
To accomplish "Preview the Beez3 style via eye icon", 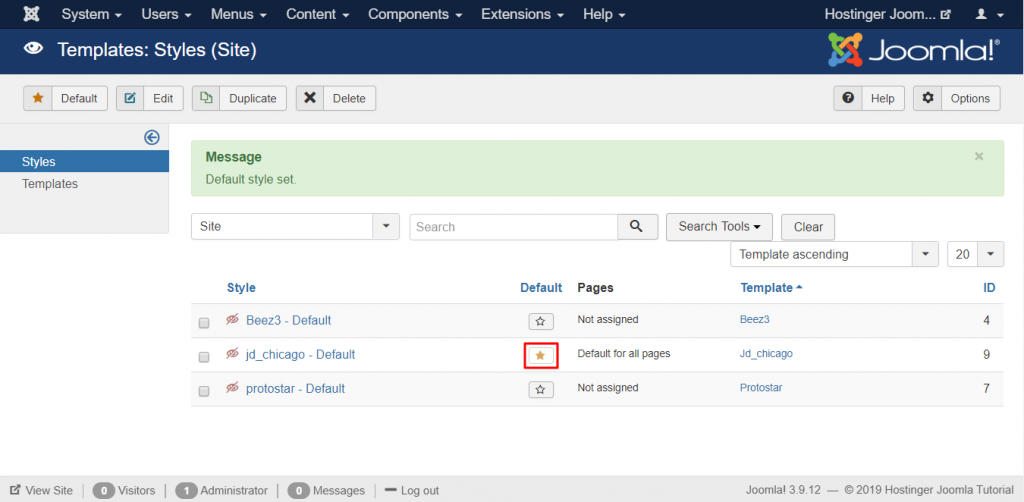I will 232,320.
